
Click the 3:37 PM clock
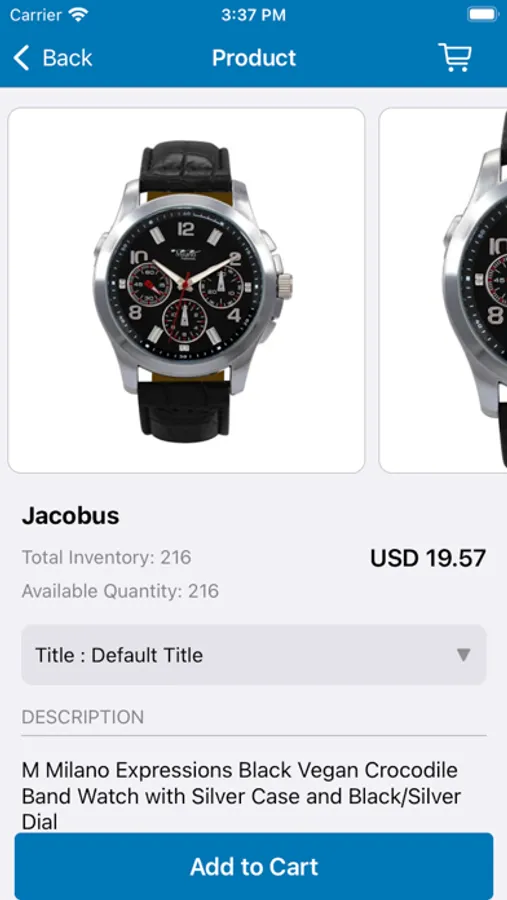coord(253,15)
